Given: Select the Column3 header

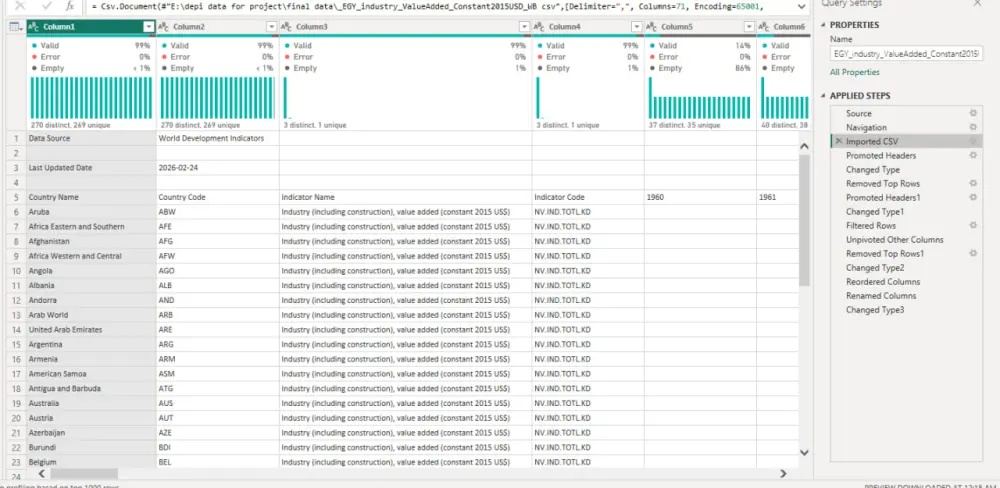Looking at the screenshot, I should [x=405, y=27].
